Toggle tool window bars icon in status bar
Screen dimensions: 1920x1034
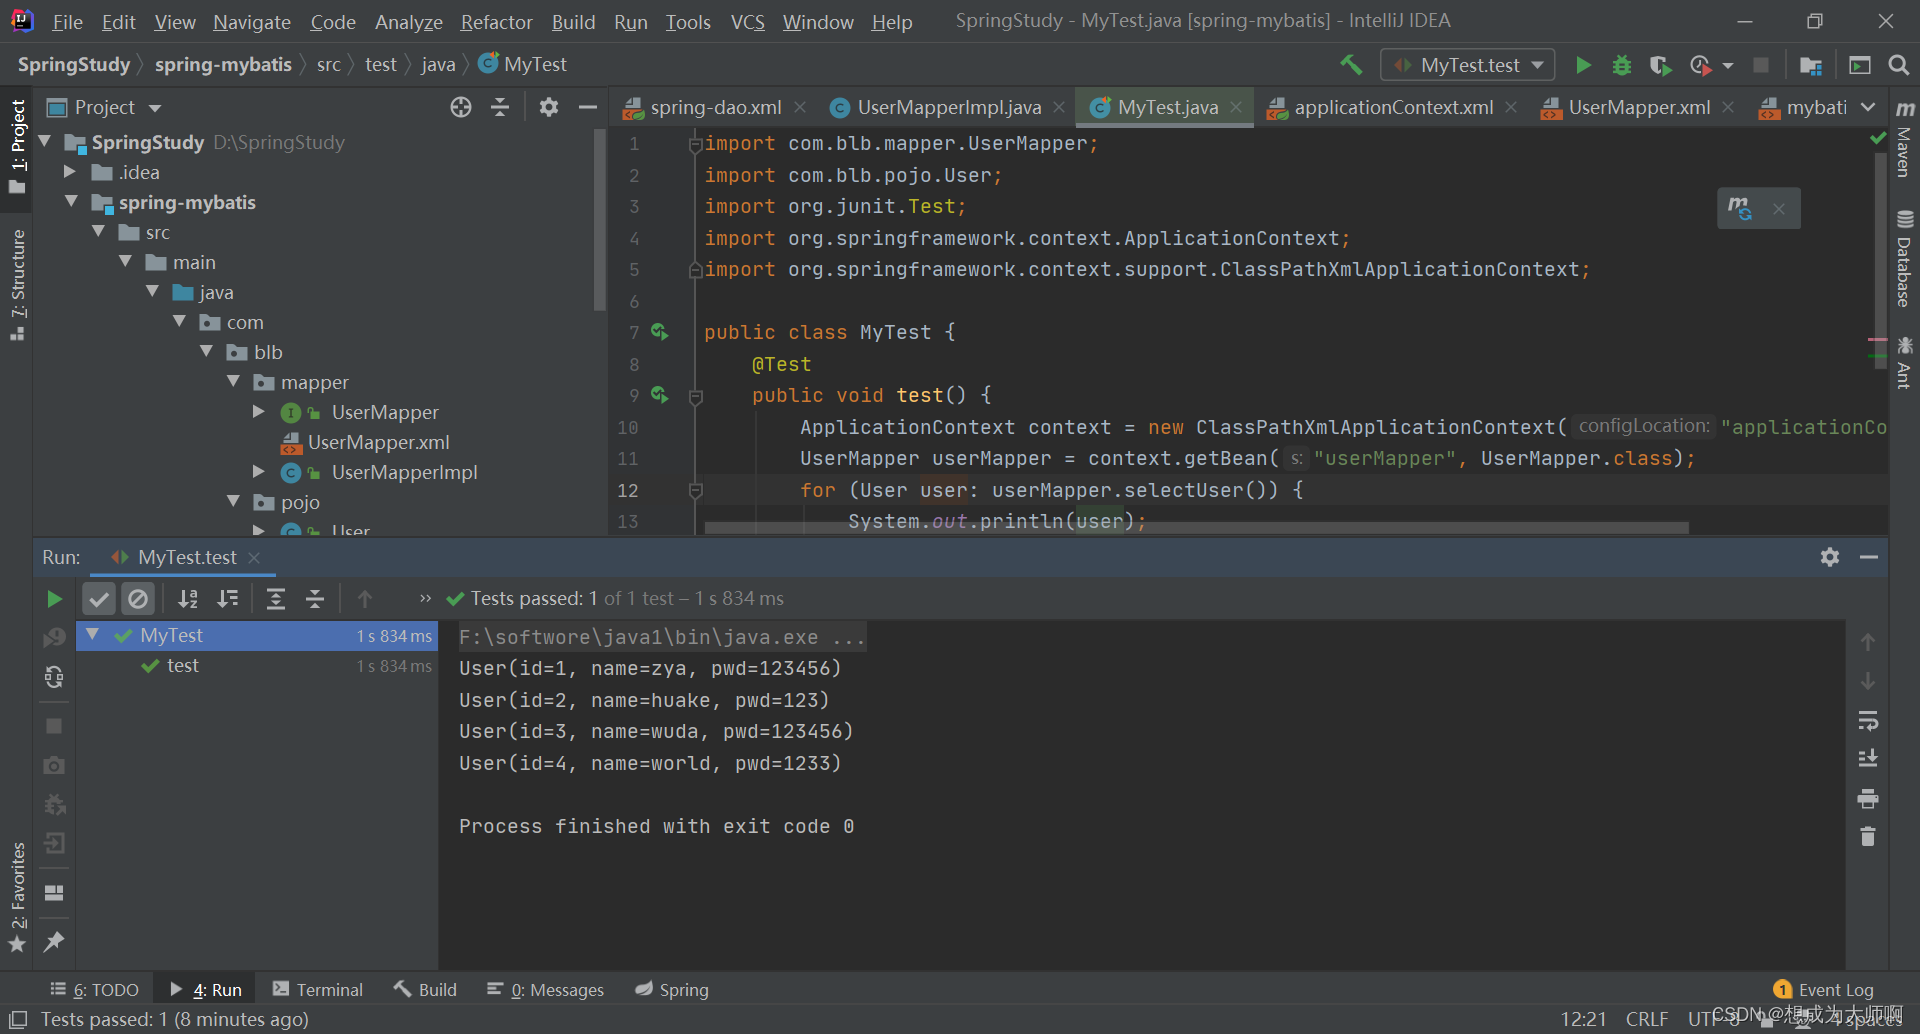(17, 1019)
